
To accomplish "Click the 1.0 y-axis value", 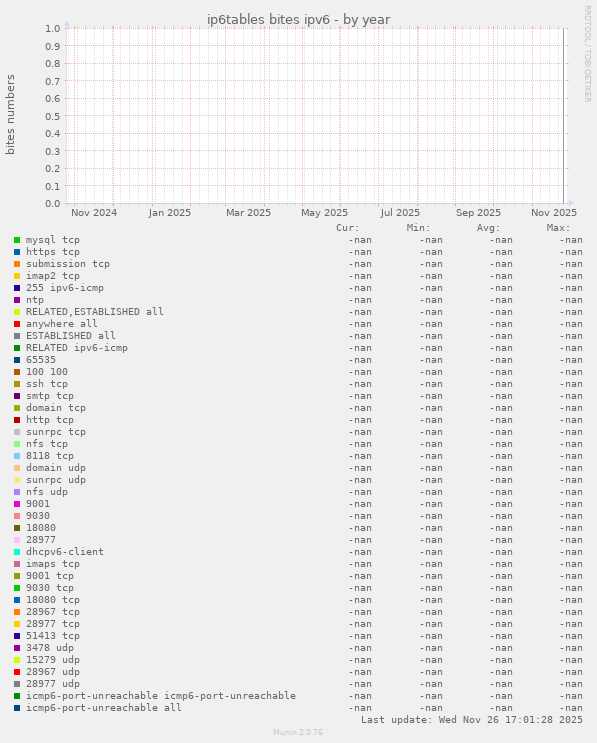I will point(53,28).
